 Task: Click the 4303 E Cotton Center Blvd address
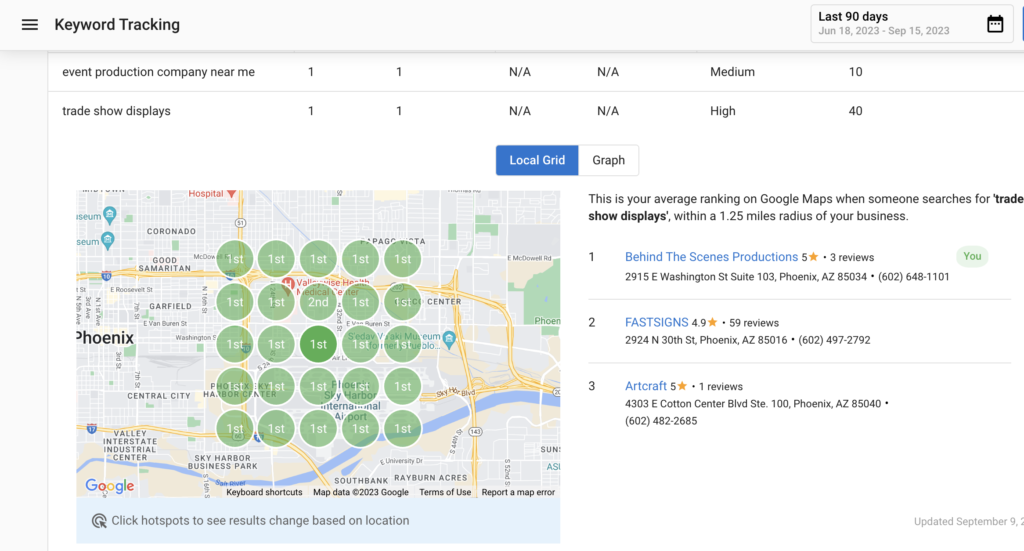click(753, 404)
